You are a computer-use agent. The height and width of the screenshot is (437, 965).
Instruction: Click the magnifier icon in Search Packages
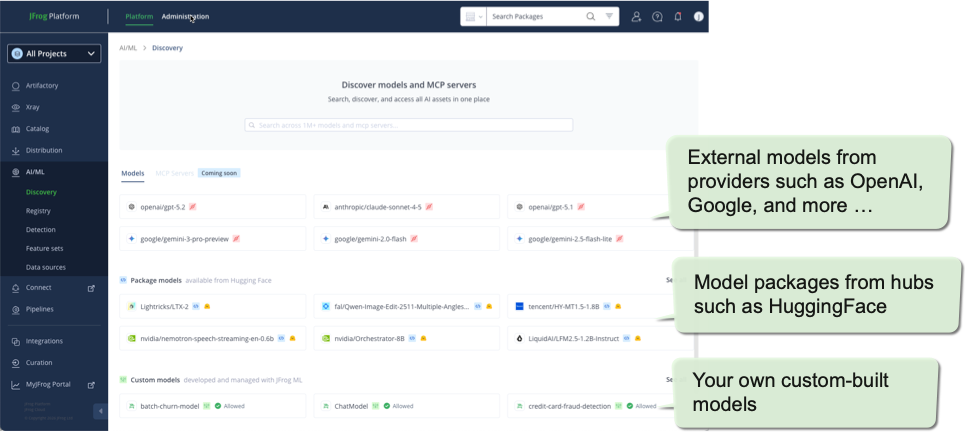591,17
